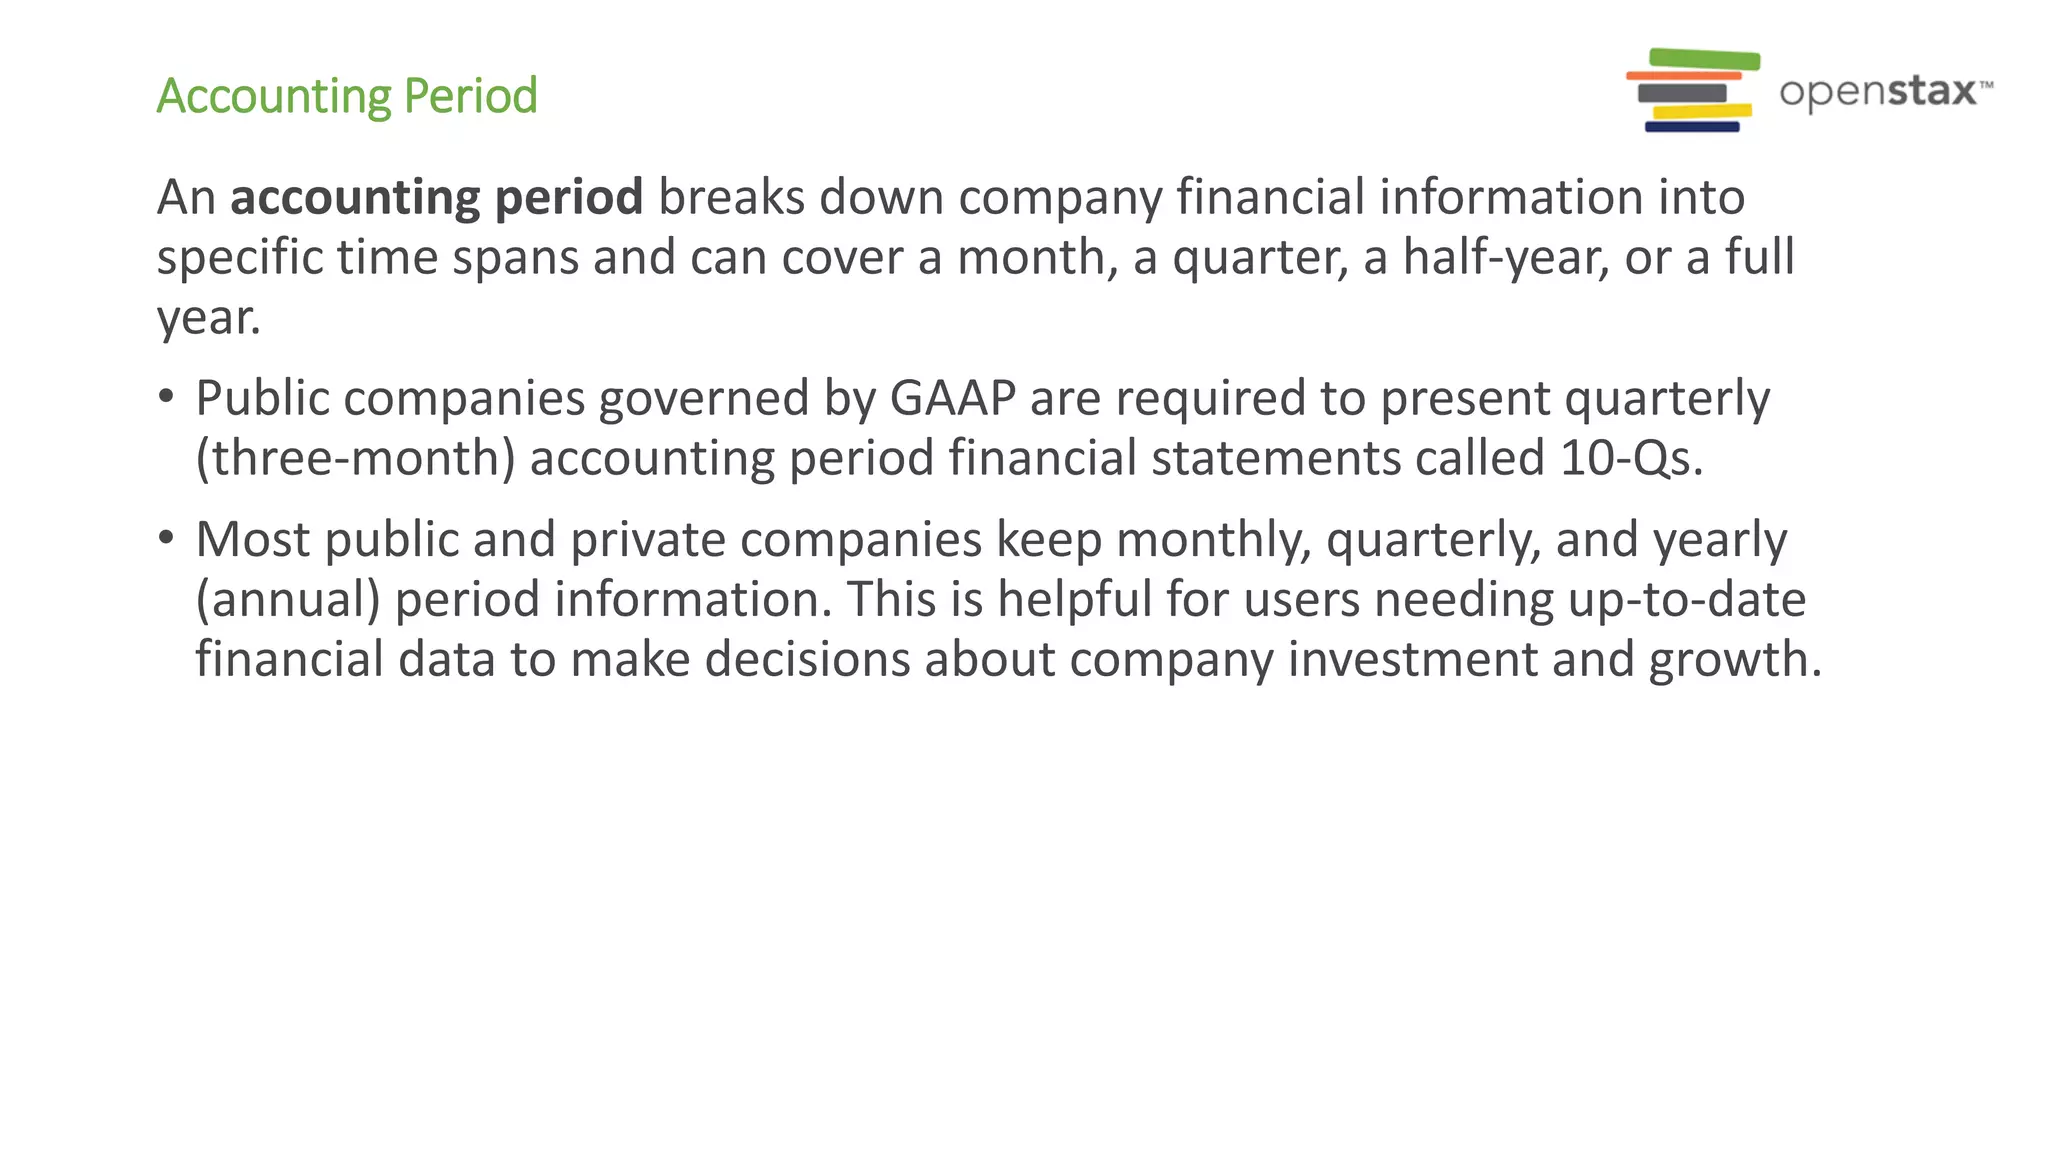Click the yellow bar of the logo
The image size is (2048, 1152).
1701,111
